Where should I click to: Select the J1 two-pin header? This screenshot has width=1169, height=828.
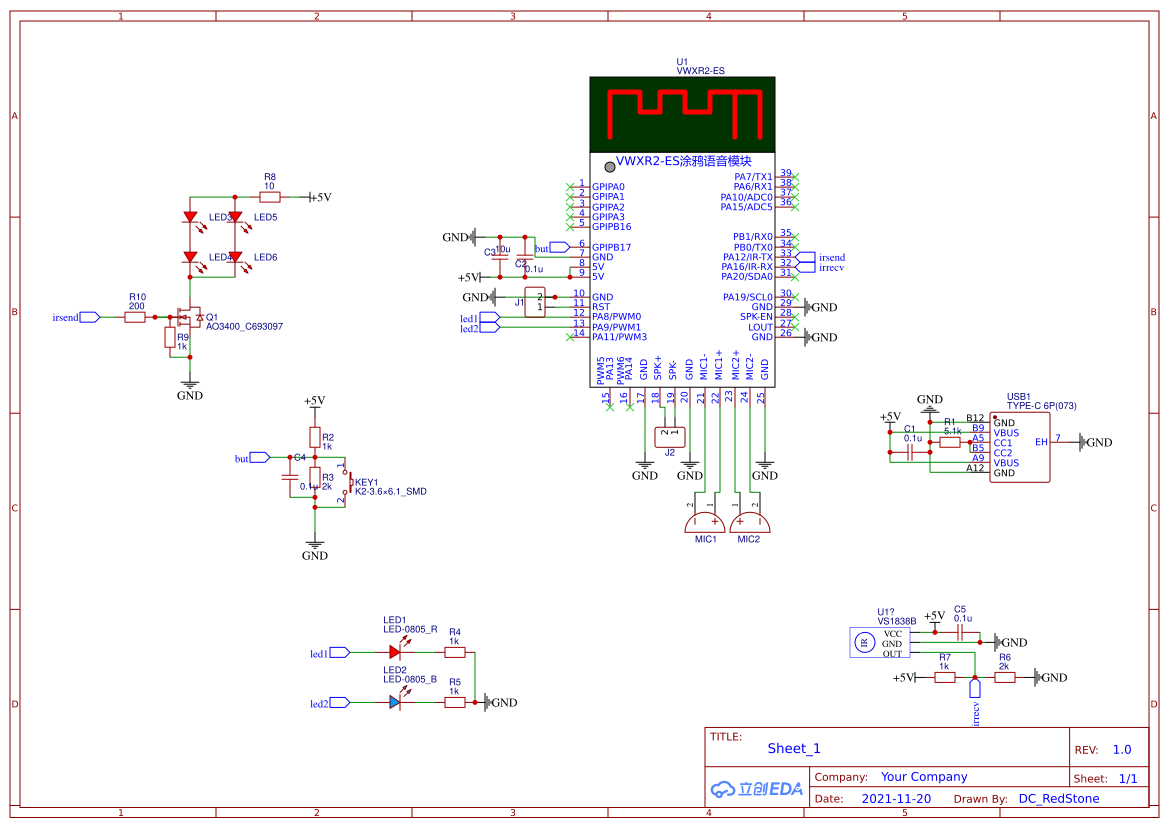(x=535, y=302)
